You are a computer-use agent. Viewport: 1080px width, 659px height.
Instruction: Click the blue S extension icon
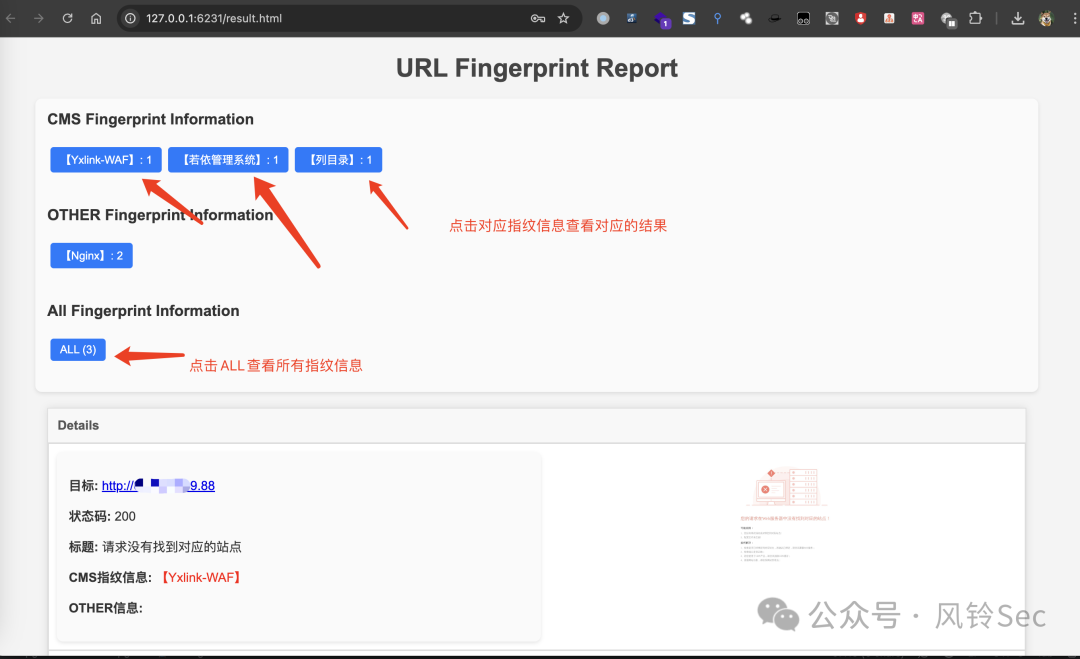coord(689,18)
